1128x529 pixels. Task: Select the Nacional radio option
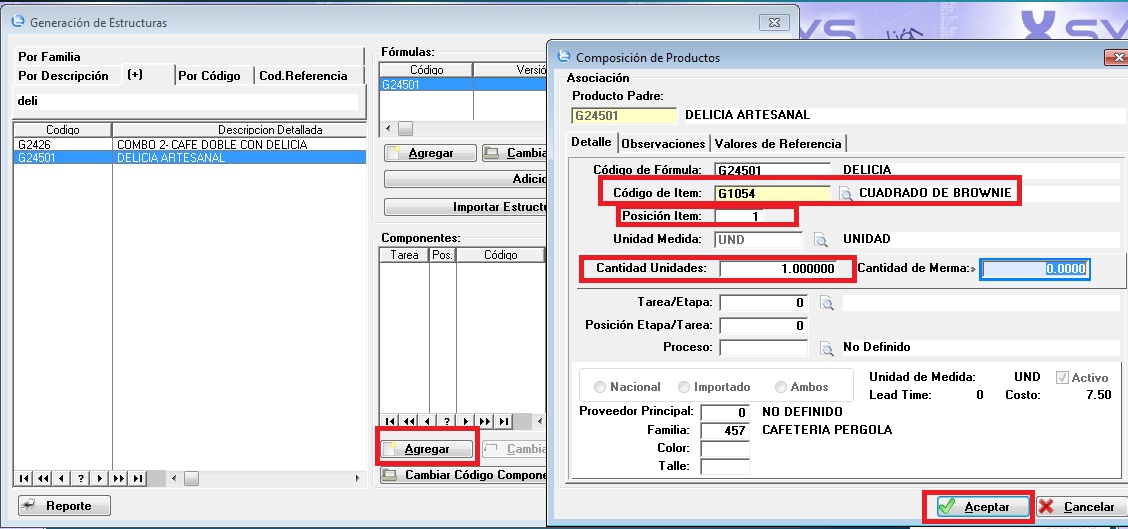[x=600, y=387]
